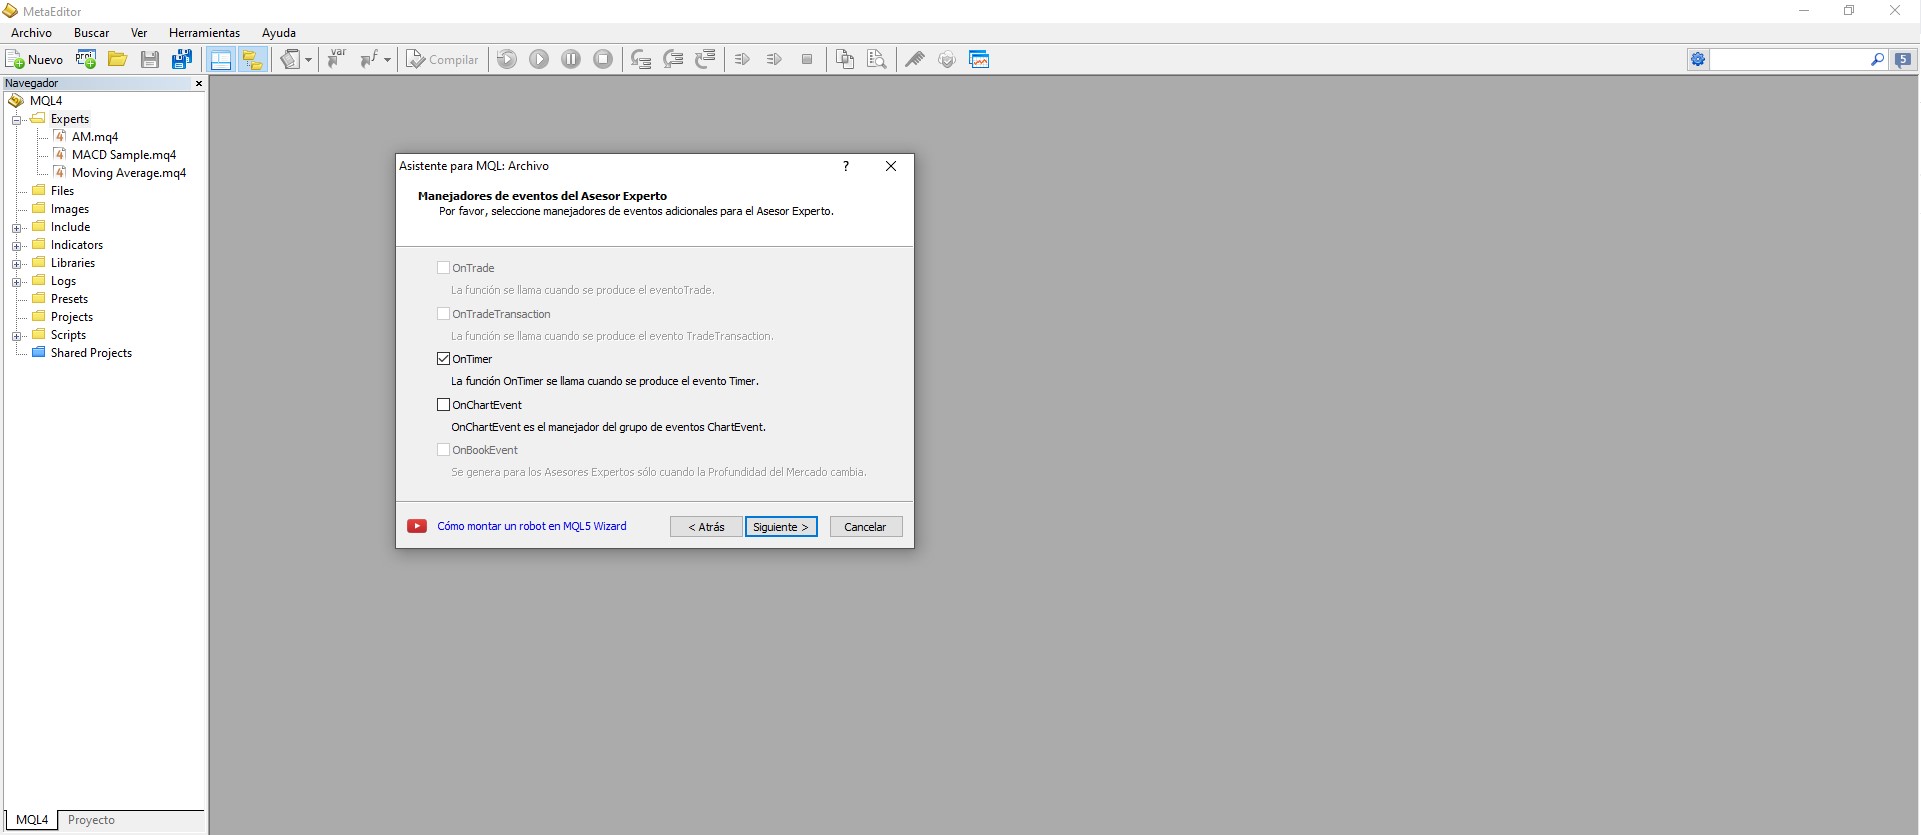Screen dimensions: 1921x835
Task: Click the Find in Files magnifier icon
Action: click(877, 60)
